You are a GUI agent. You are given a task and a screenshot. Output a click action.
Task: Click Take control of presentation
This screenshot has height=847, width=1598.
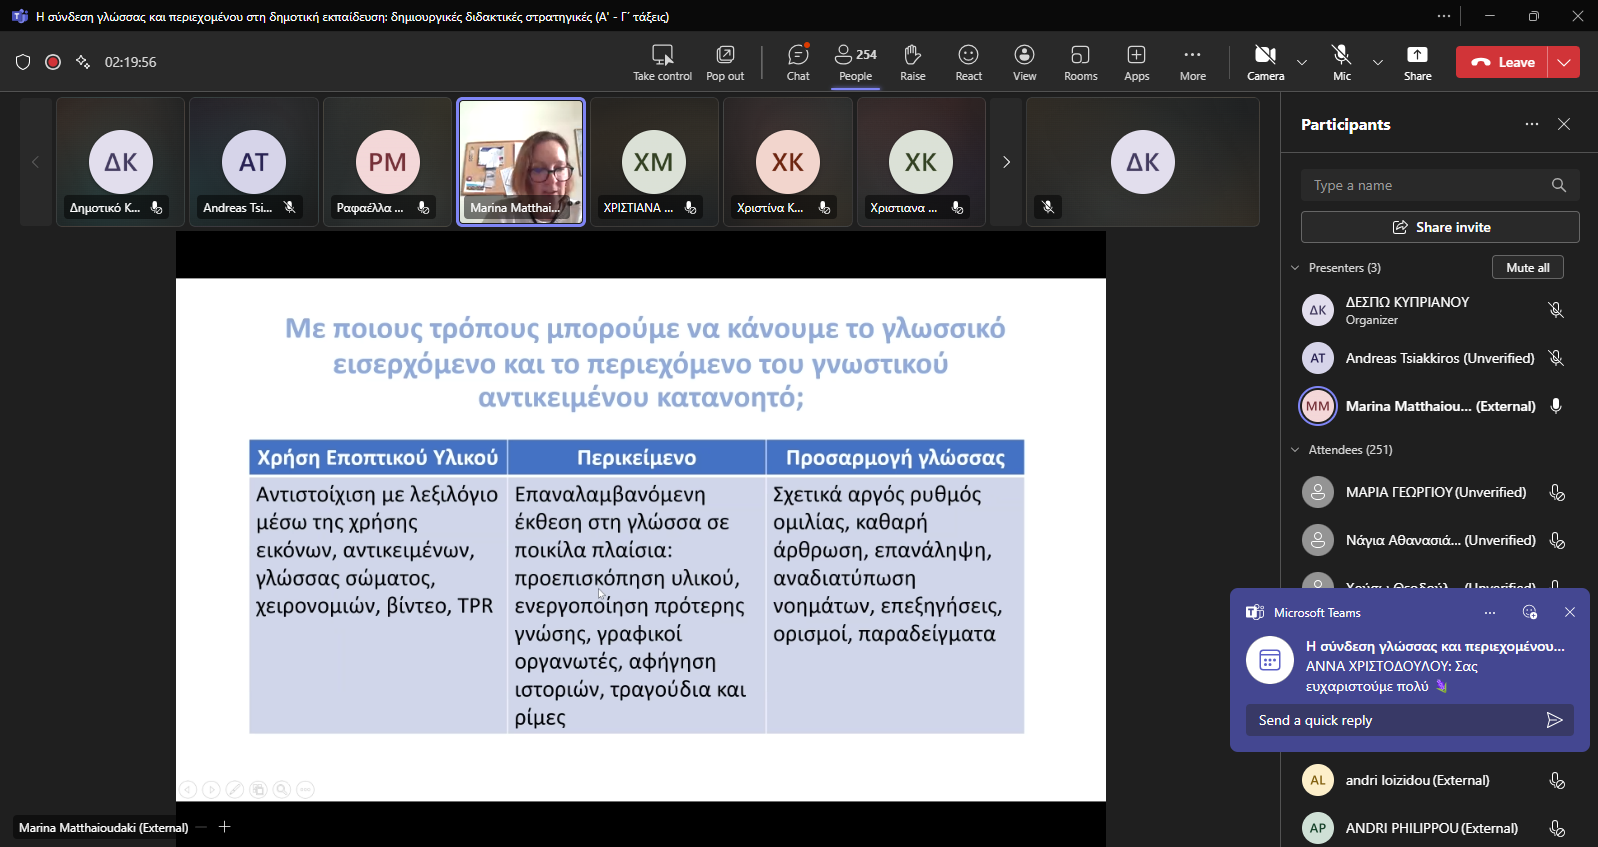[x=662, y=62]
